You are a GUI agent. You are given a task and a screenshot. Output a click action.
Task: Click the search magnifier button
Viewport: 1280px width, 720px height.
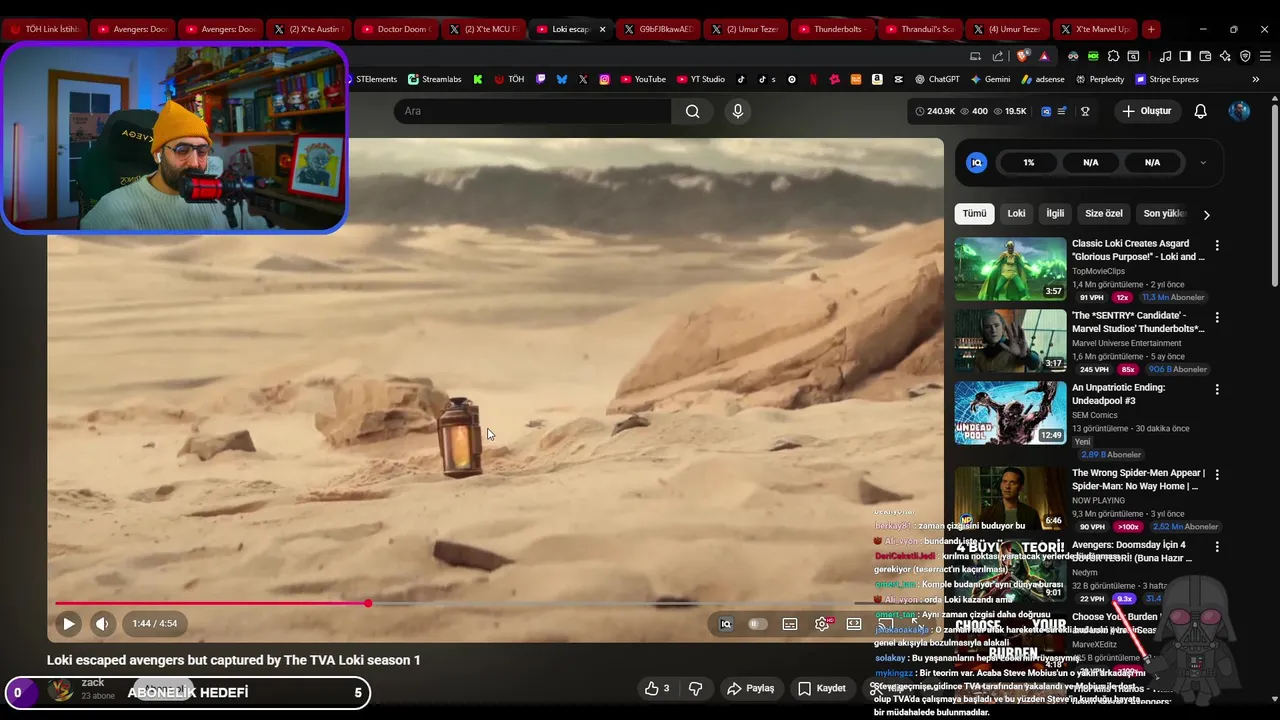click(692, 111)
